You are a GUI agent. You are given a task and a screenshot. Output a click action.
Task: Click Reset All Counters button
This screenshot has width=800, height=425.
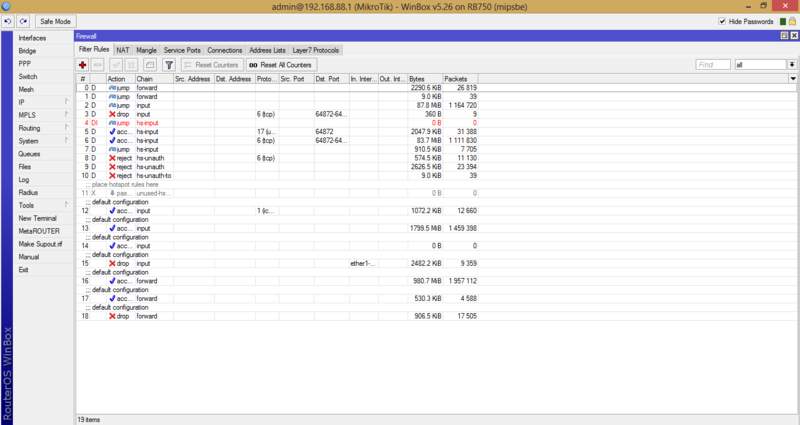pos(281,65)
